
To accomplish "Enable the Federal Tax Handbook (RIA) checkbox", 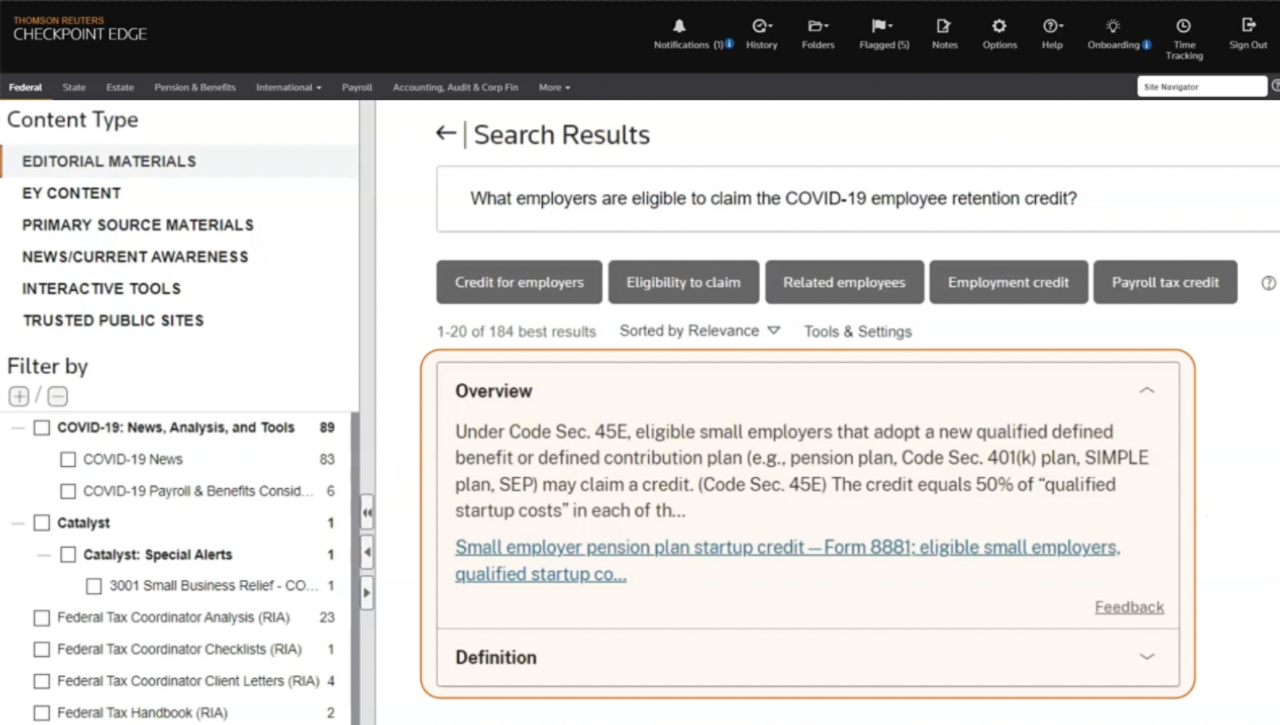I will [x=42, y=713].
